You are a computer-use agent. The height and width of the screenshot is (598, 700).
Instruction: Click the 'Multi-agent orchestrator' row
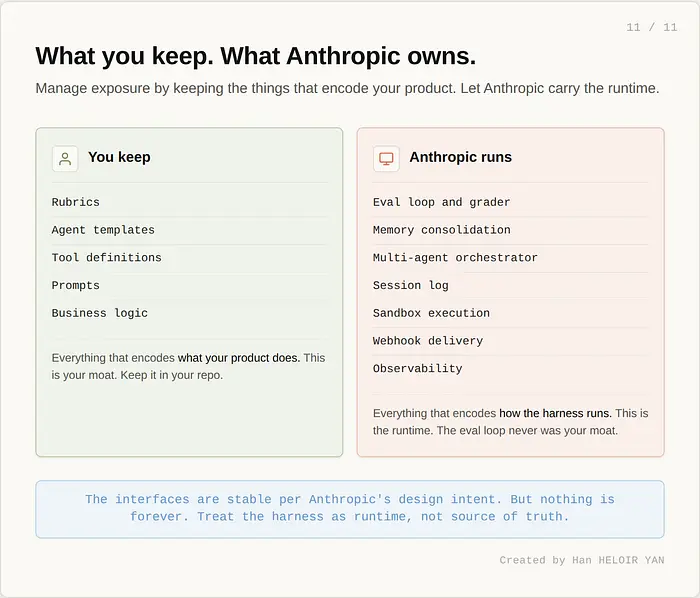coord(510,257)
